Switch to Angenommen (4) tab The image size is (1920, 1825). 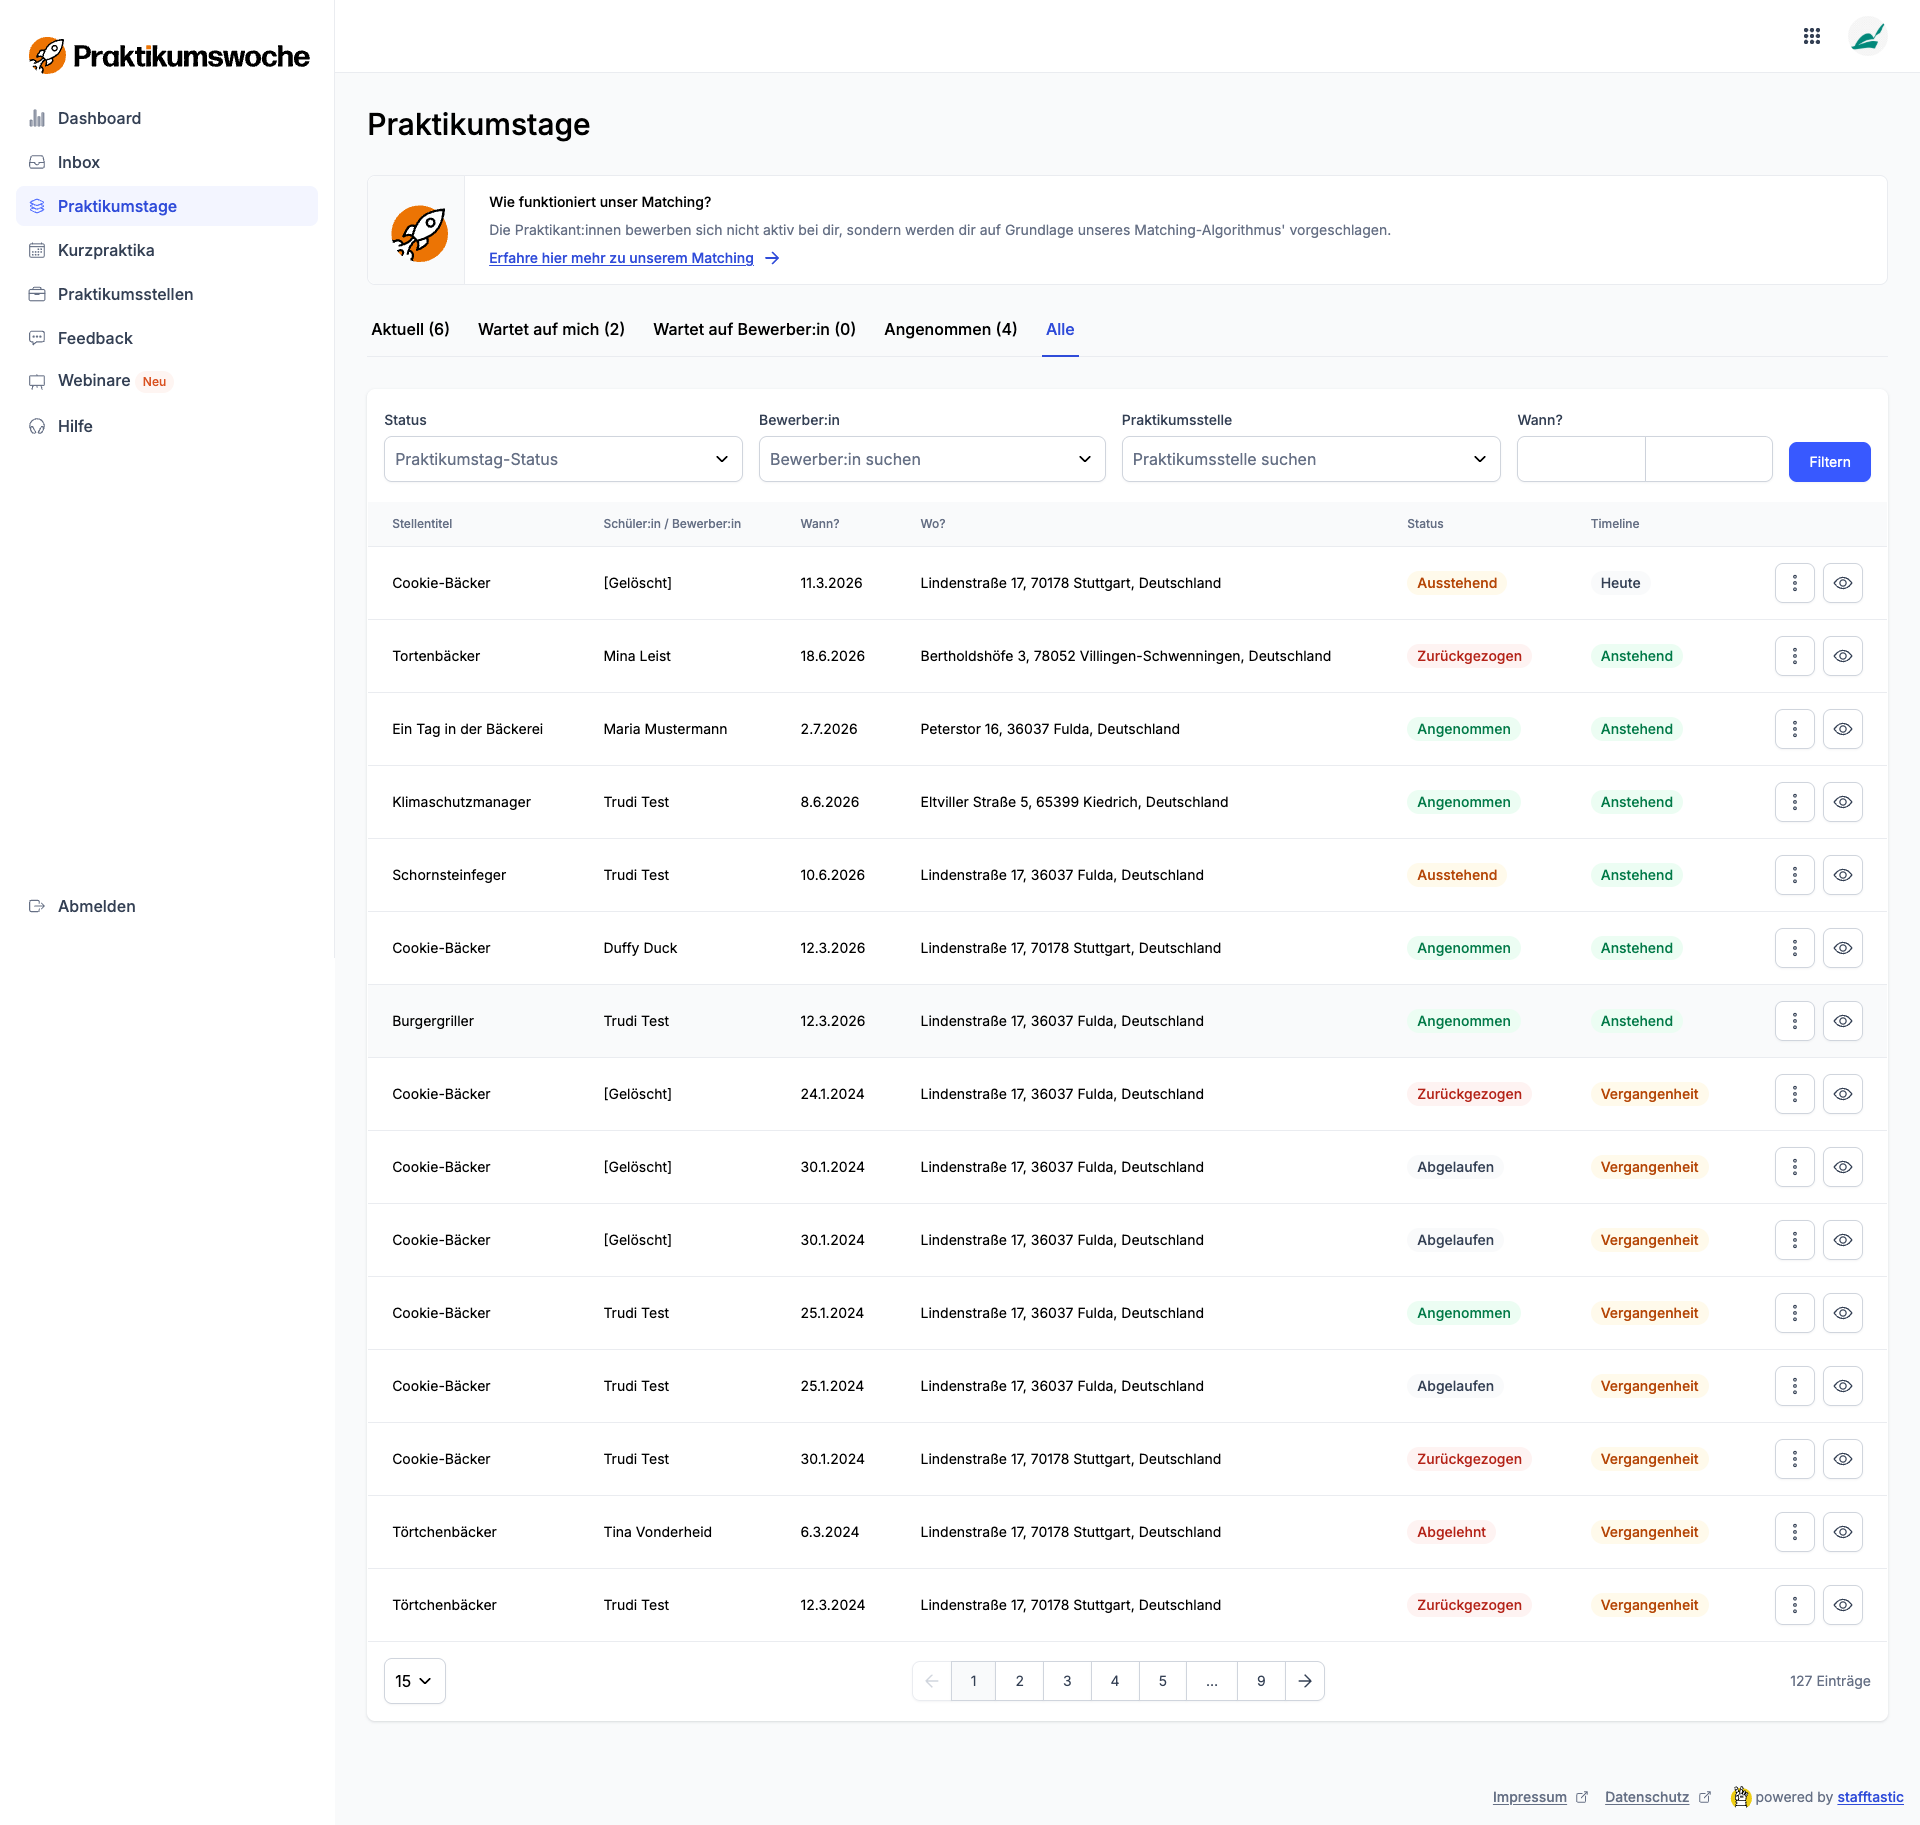950,329
